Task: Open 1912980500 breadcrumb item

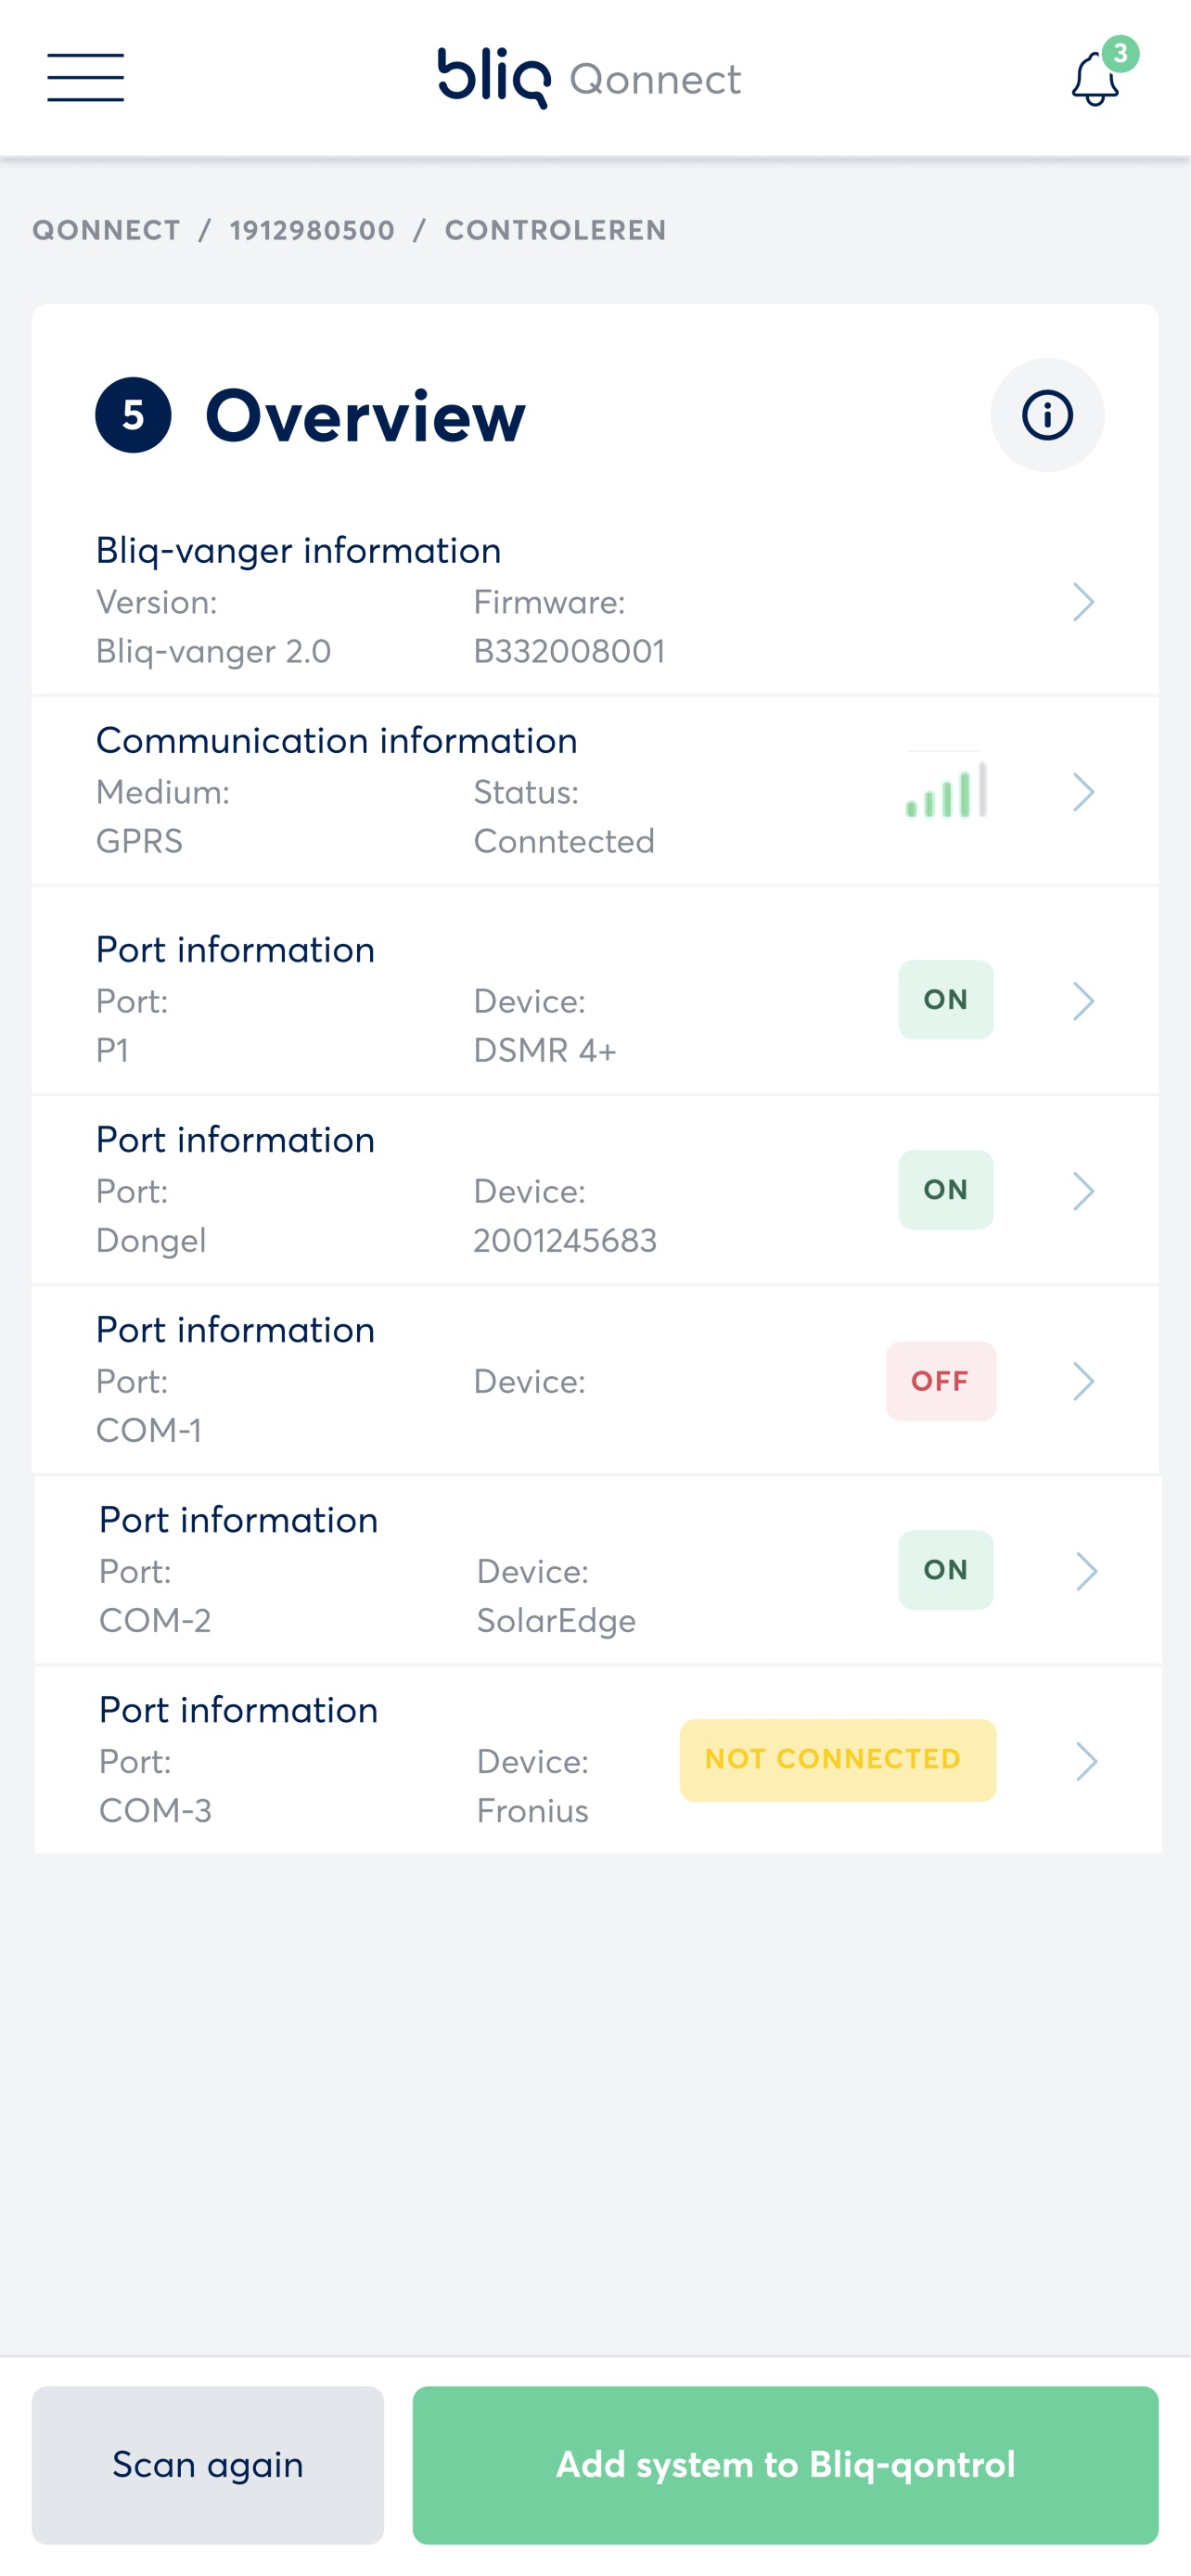Action: coord(312,230)
